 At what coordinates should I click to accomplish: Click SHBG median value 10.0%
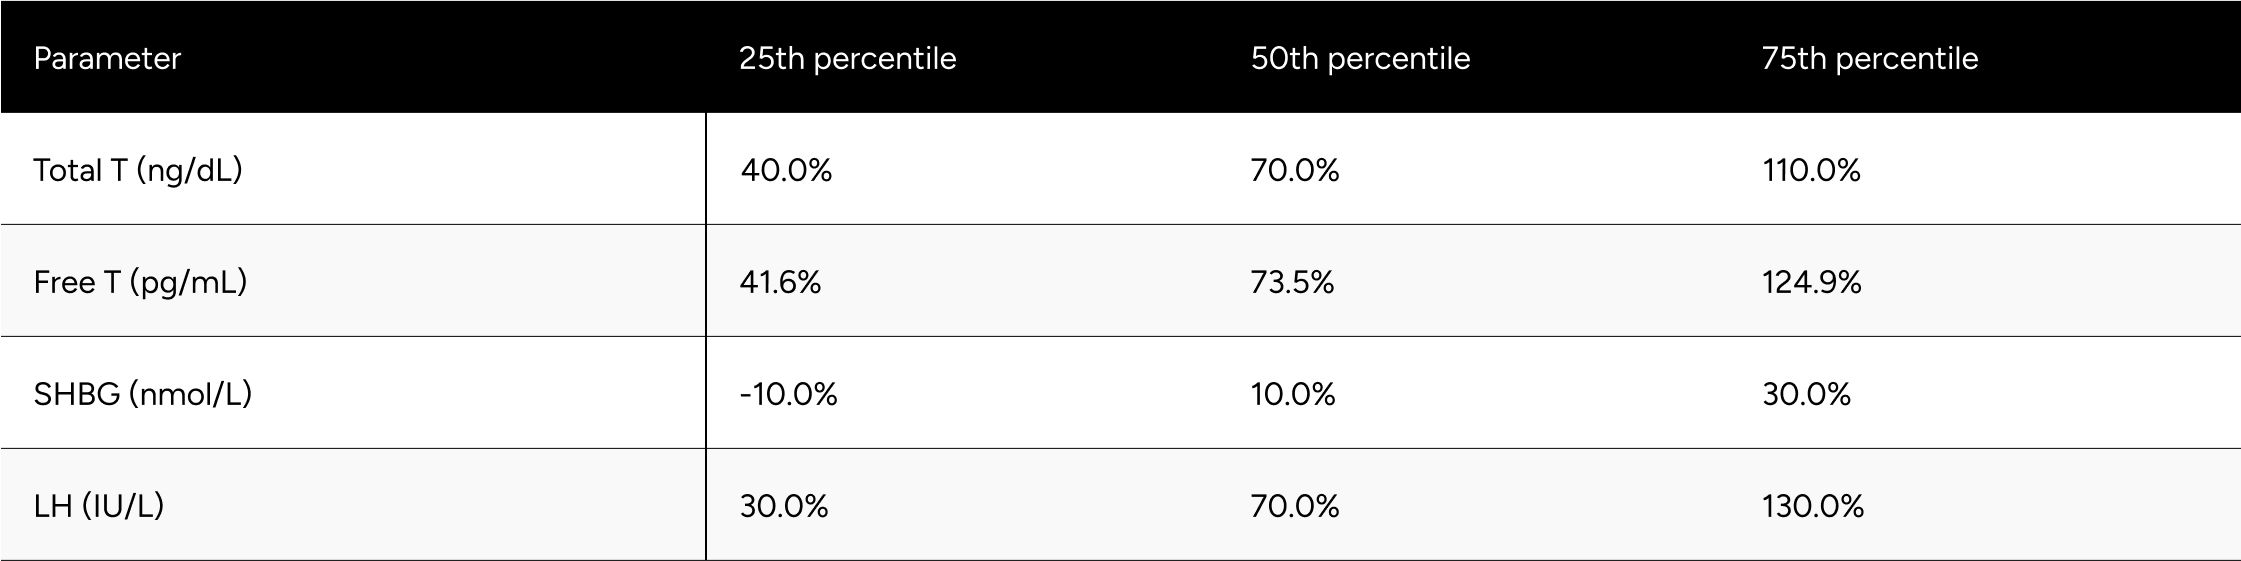pyautogui.click(x=1293, y=394)
